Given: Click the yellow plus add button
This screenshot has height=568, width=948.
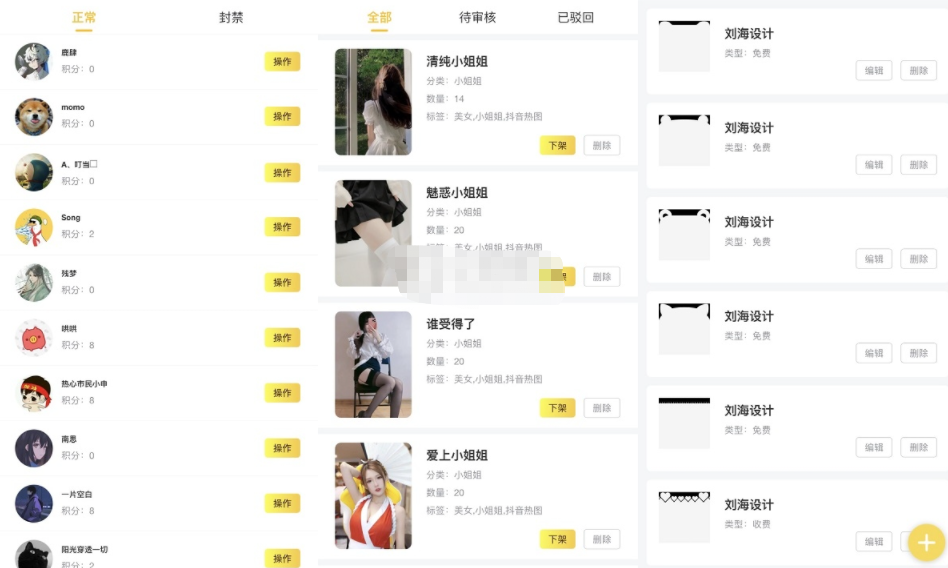Looking at the screenshot, I should click(x=926, y=542).
